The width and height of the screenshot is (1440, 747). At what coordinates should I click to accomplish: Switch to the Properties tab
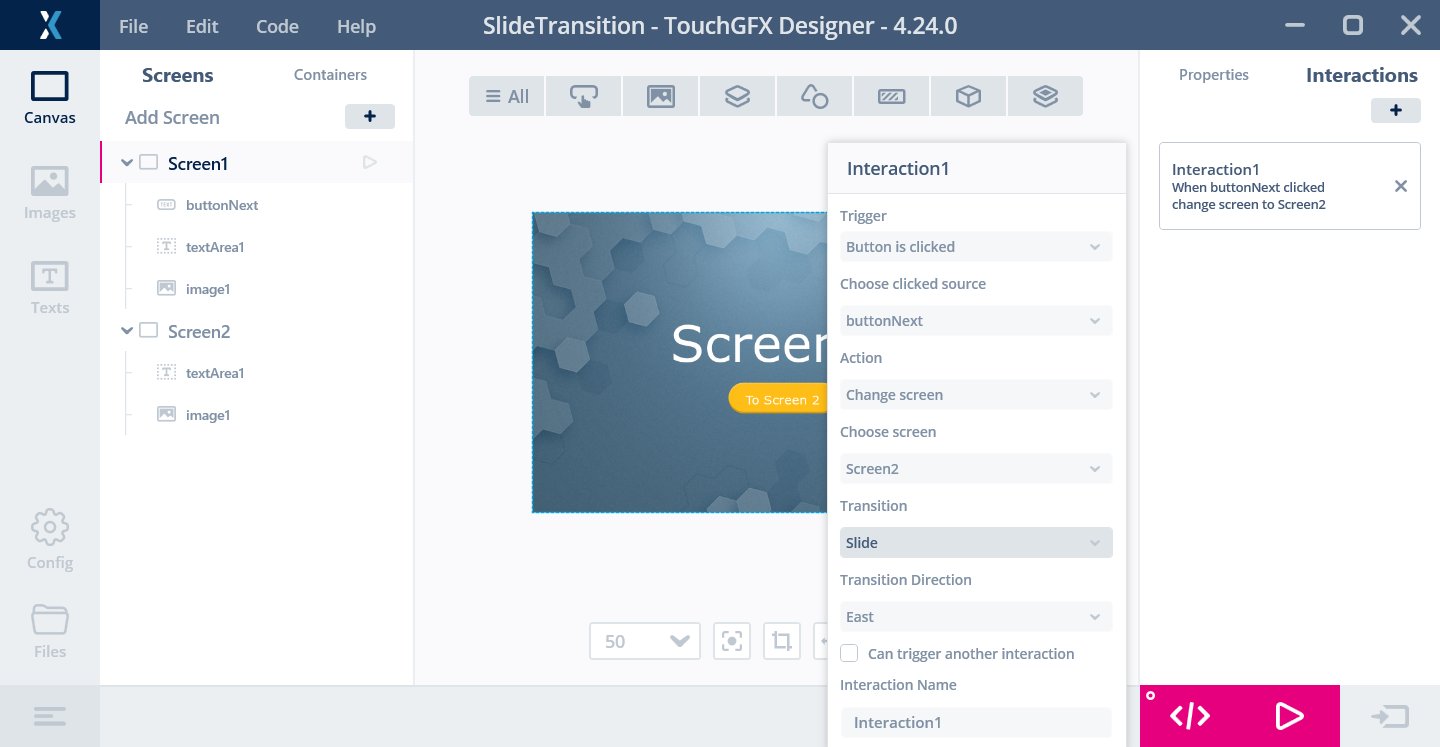coord(1213,75)
